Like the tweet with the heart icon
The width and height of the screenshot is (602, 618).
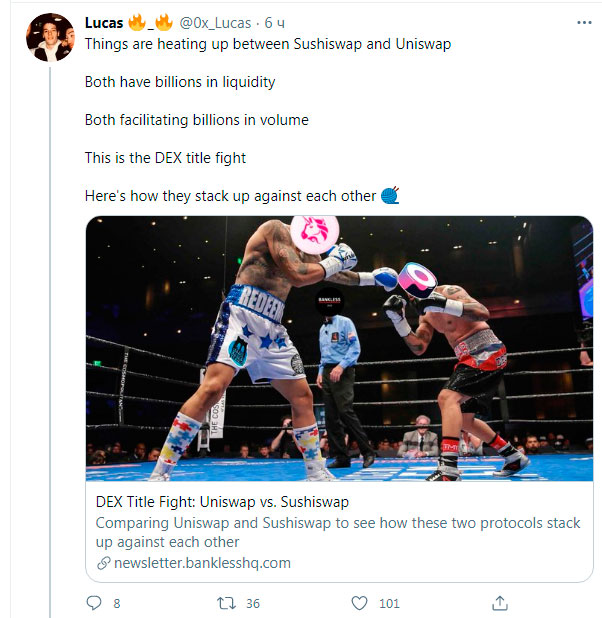point(361,603)
